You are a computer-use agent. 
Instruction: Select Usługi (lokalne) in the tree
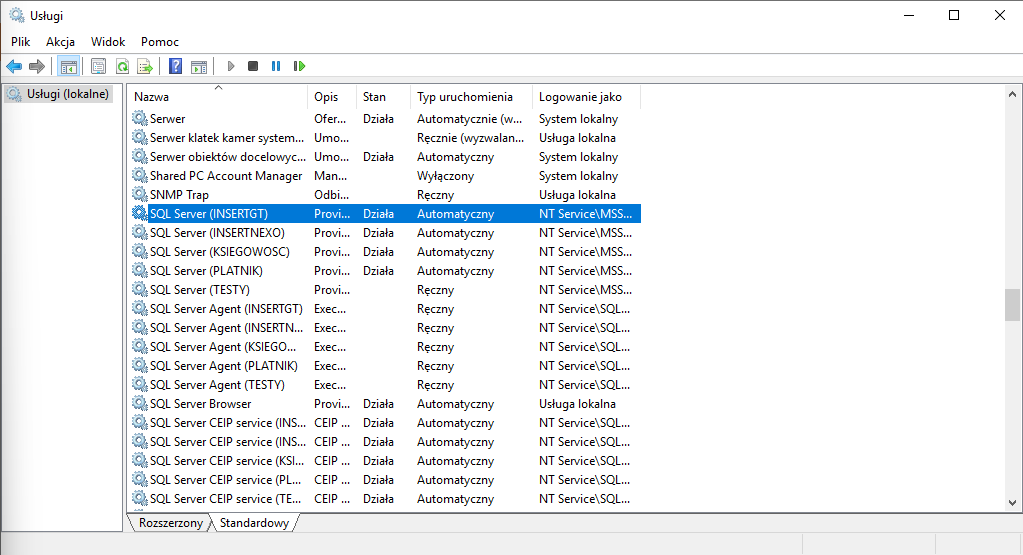pos(67,94)
